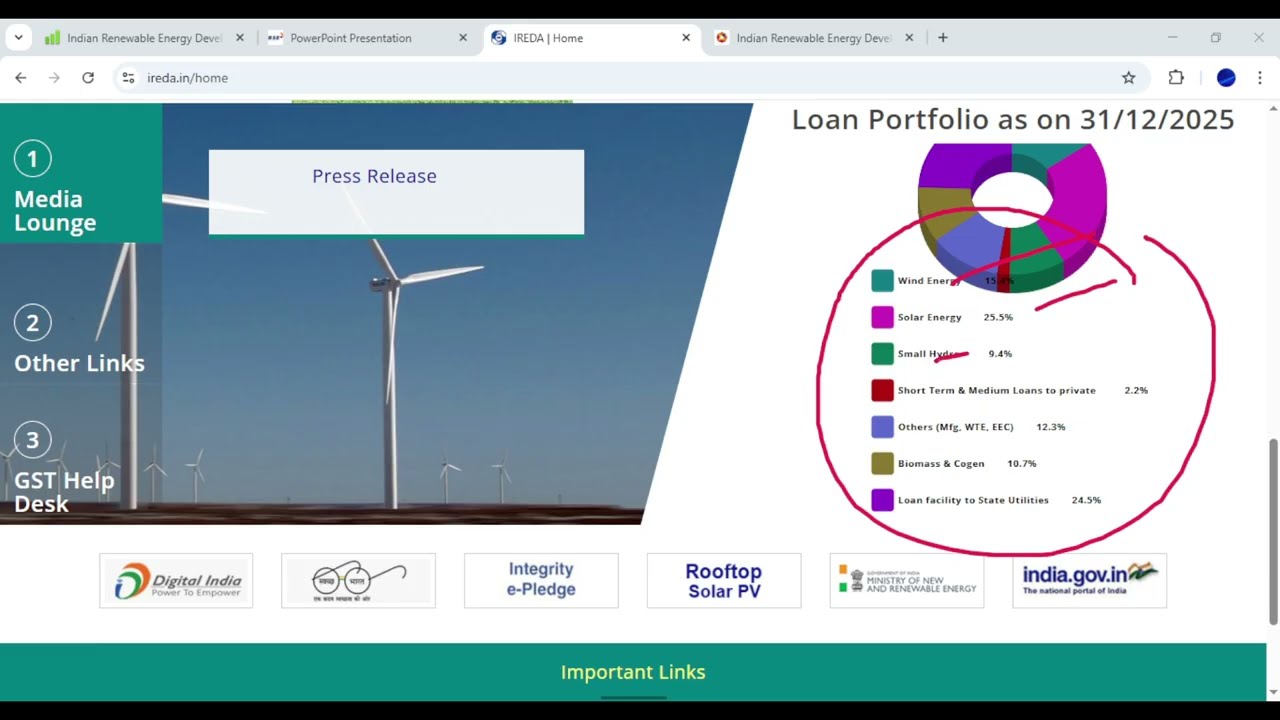This screenshot has width=1280, height=720.
Task: Close the first Indian Renewable Energy tab
Action: click(x=239, y=38)
